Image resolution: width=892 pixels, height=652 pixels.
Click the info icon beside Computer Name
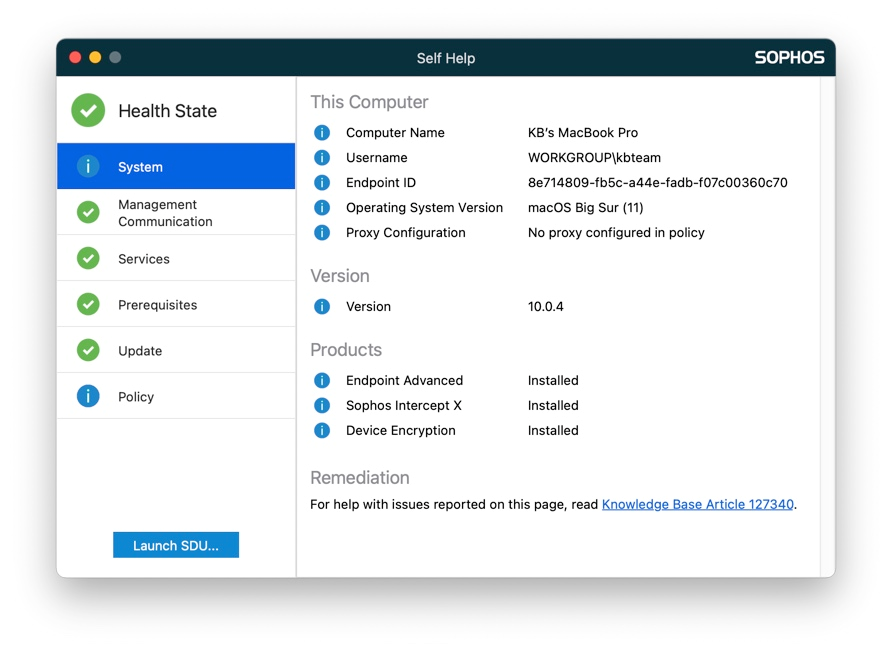click(321, 132)
